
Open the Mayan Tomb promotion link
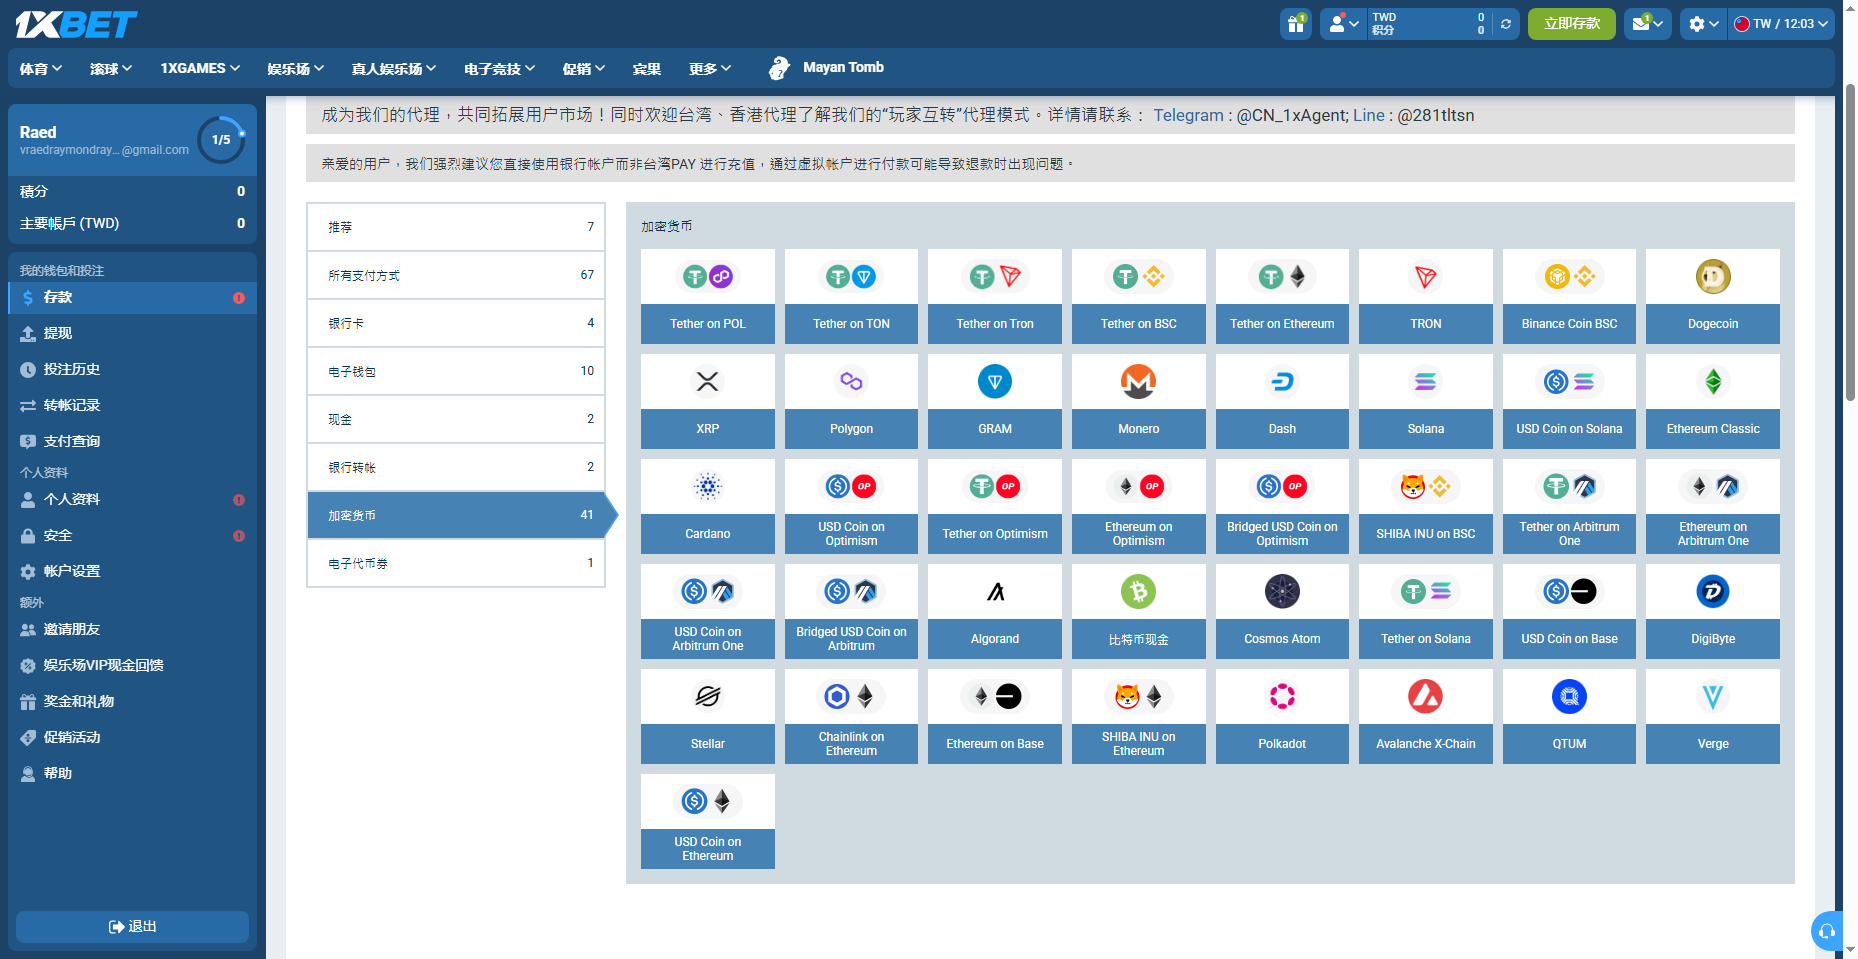(826, 68)
